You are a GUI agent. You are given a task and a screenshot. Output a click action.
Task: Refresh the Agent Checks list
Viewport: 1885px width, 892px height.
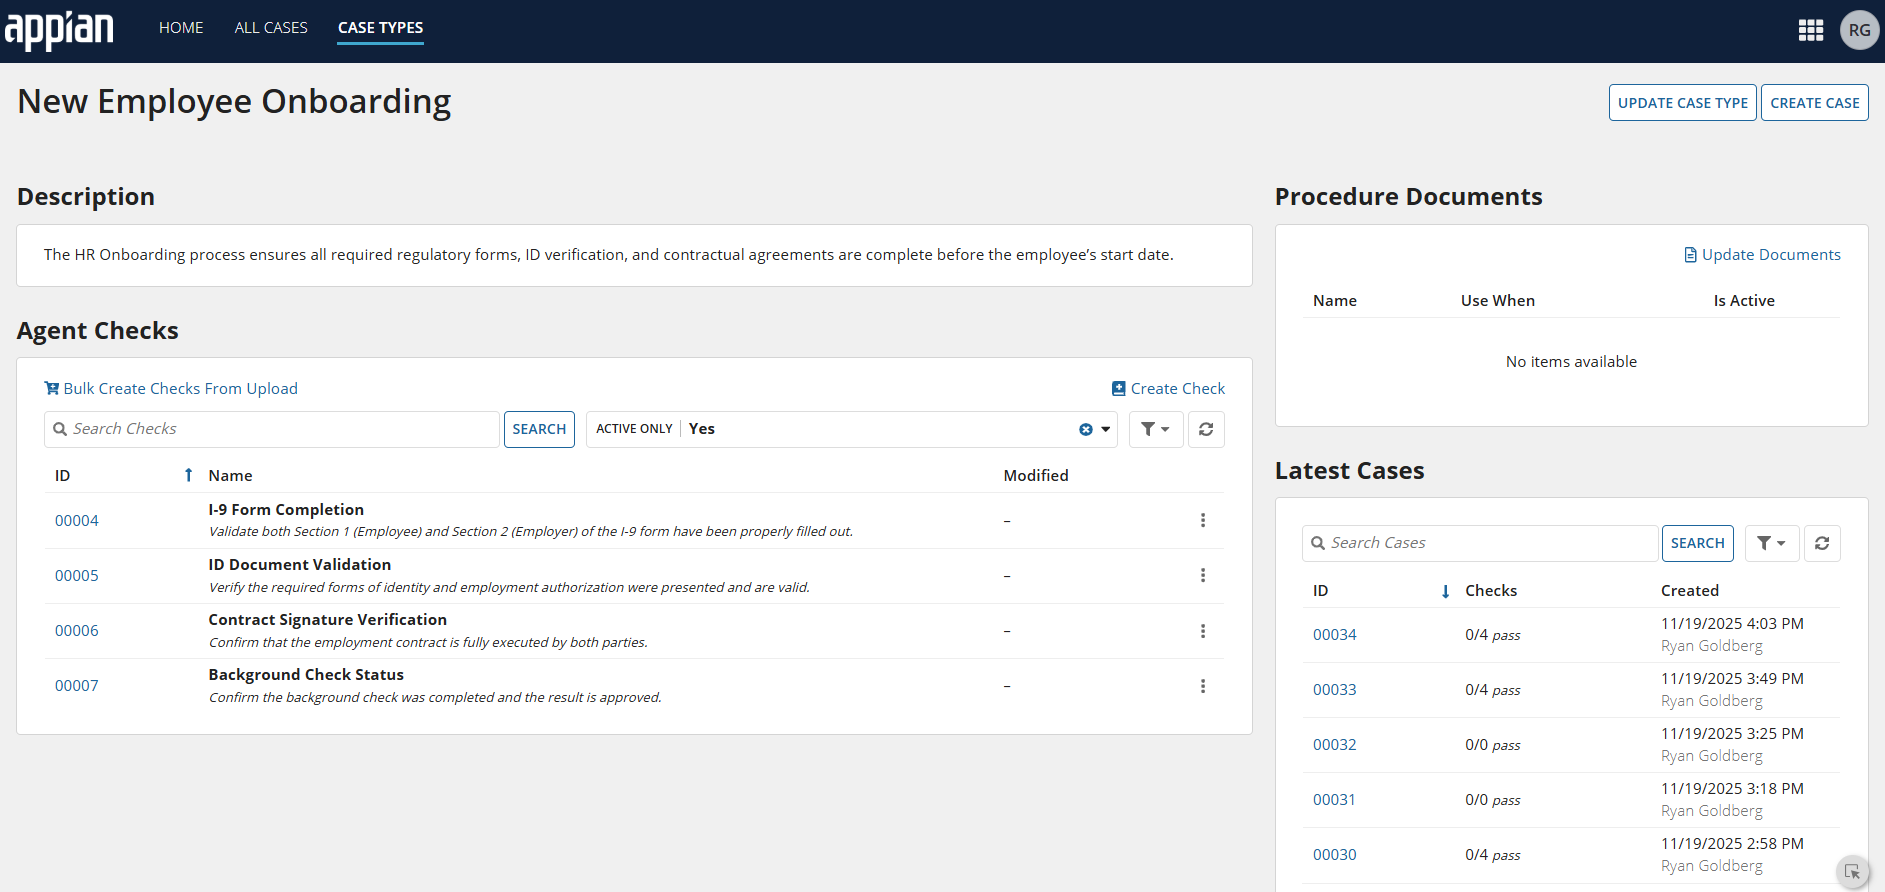[1206, 429]
